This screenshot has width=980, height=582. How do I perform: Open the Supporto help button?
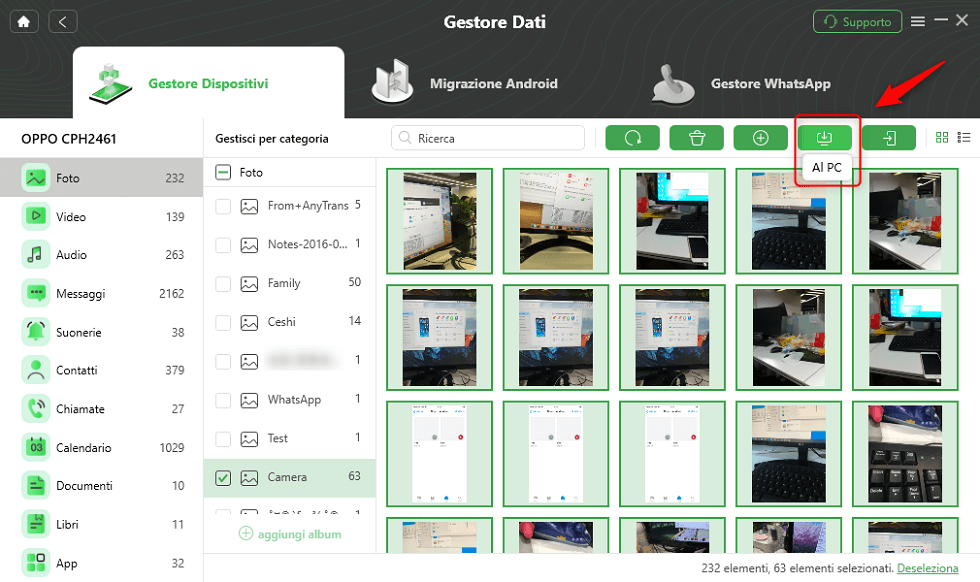(x=857, y=22)
